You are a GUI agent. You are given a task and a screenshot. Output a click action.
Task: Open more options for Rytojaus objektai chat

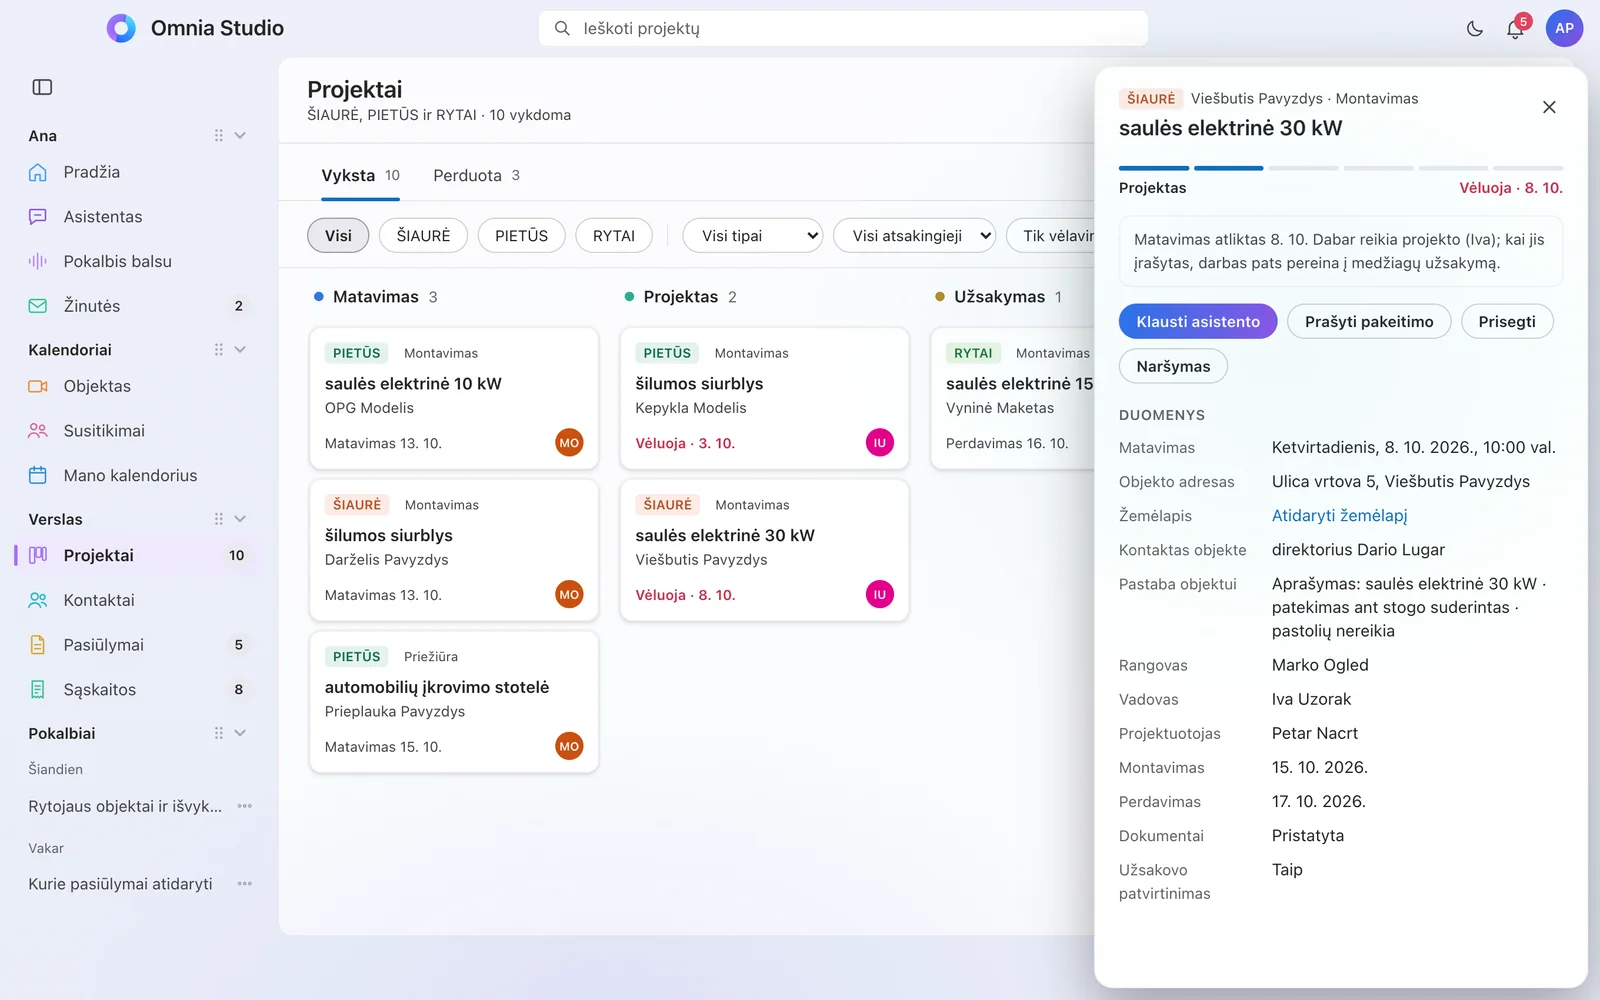[x=245, y=806]
